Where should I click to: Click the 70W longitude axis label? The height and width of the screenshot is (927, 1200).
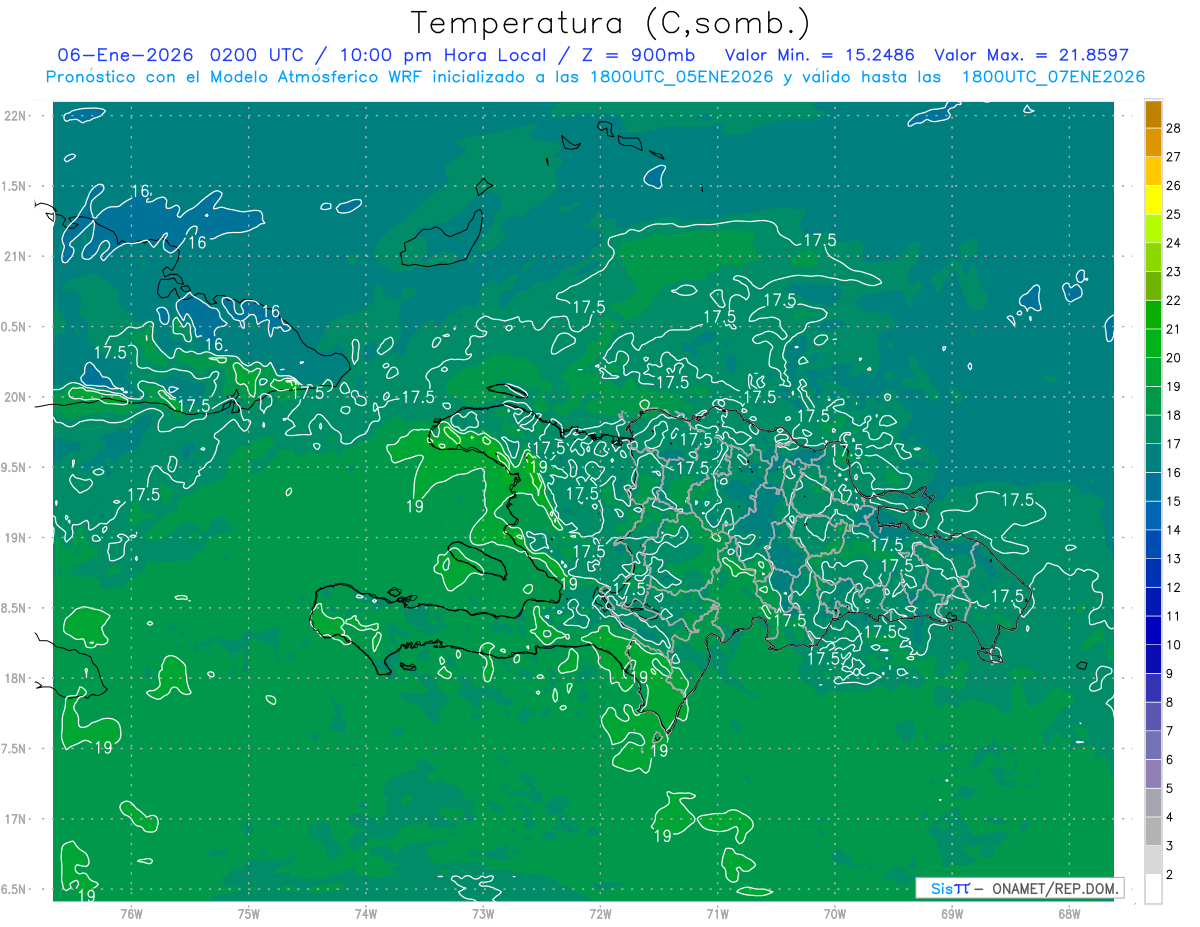[x=835, y=912]
